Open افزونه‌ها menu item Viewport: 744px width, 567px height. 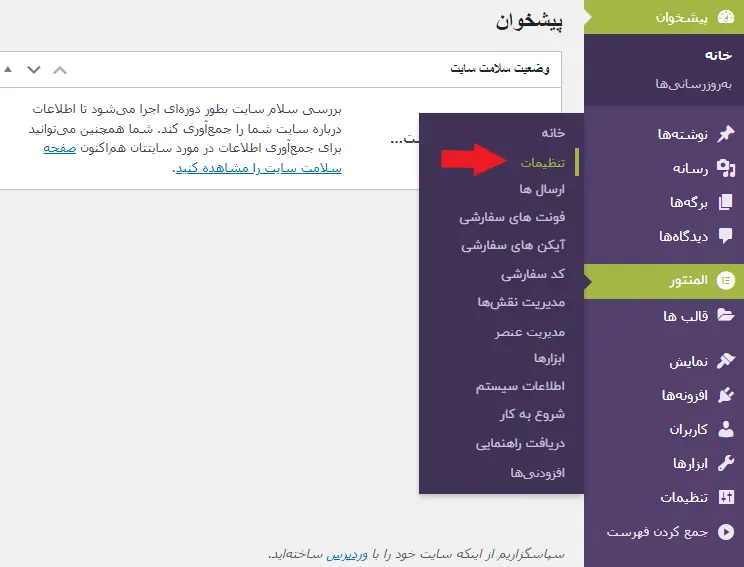click(x=664, y=396)
